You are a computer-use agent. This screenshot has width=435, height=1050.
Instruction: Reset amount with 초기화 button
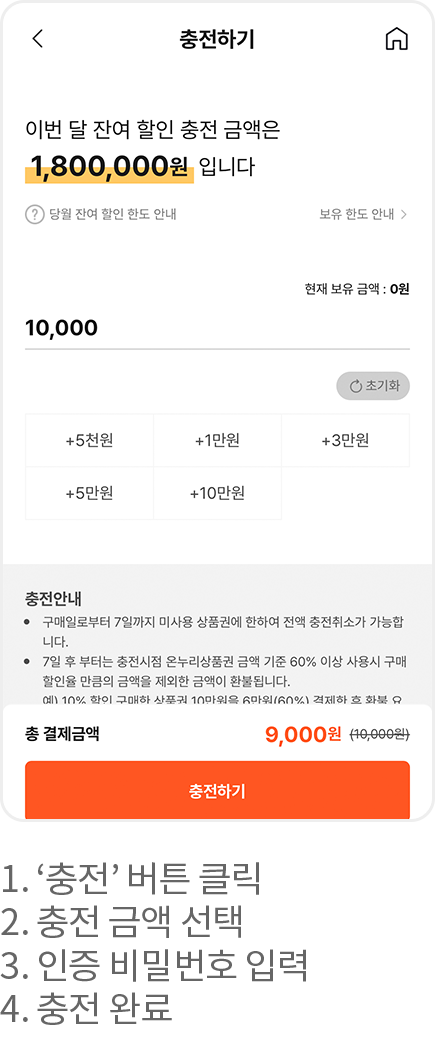[373, 386]
